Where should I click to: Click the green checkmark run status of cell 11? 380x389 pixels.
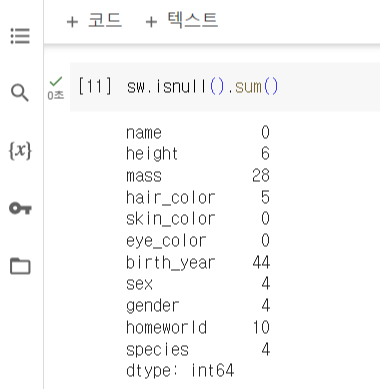(x=56, y=81)
